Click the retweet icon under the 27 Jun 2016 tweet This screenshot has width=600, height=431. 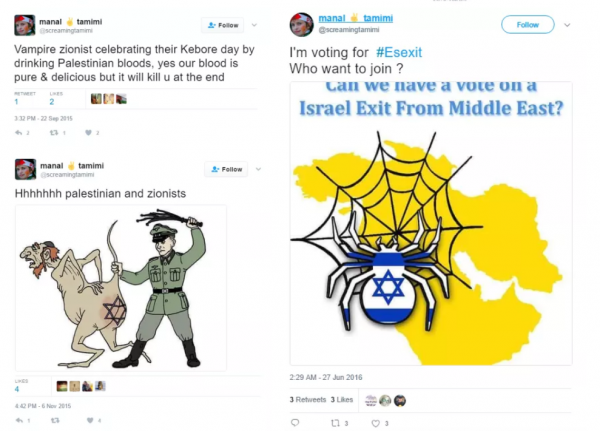point(335,423)
